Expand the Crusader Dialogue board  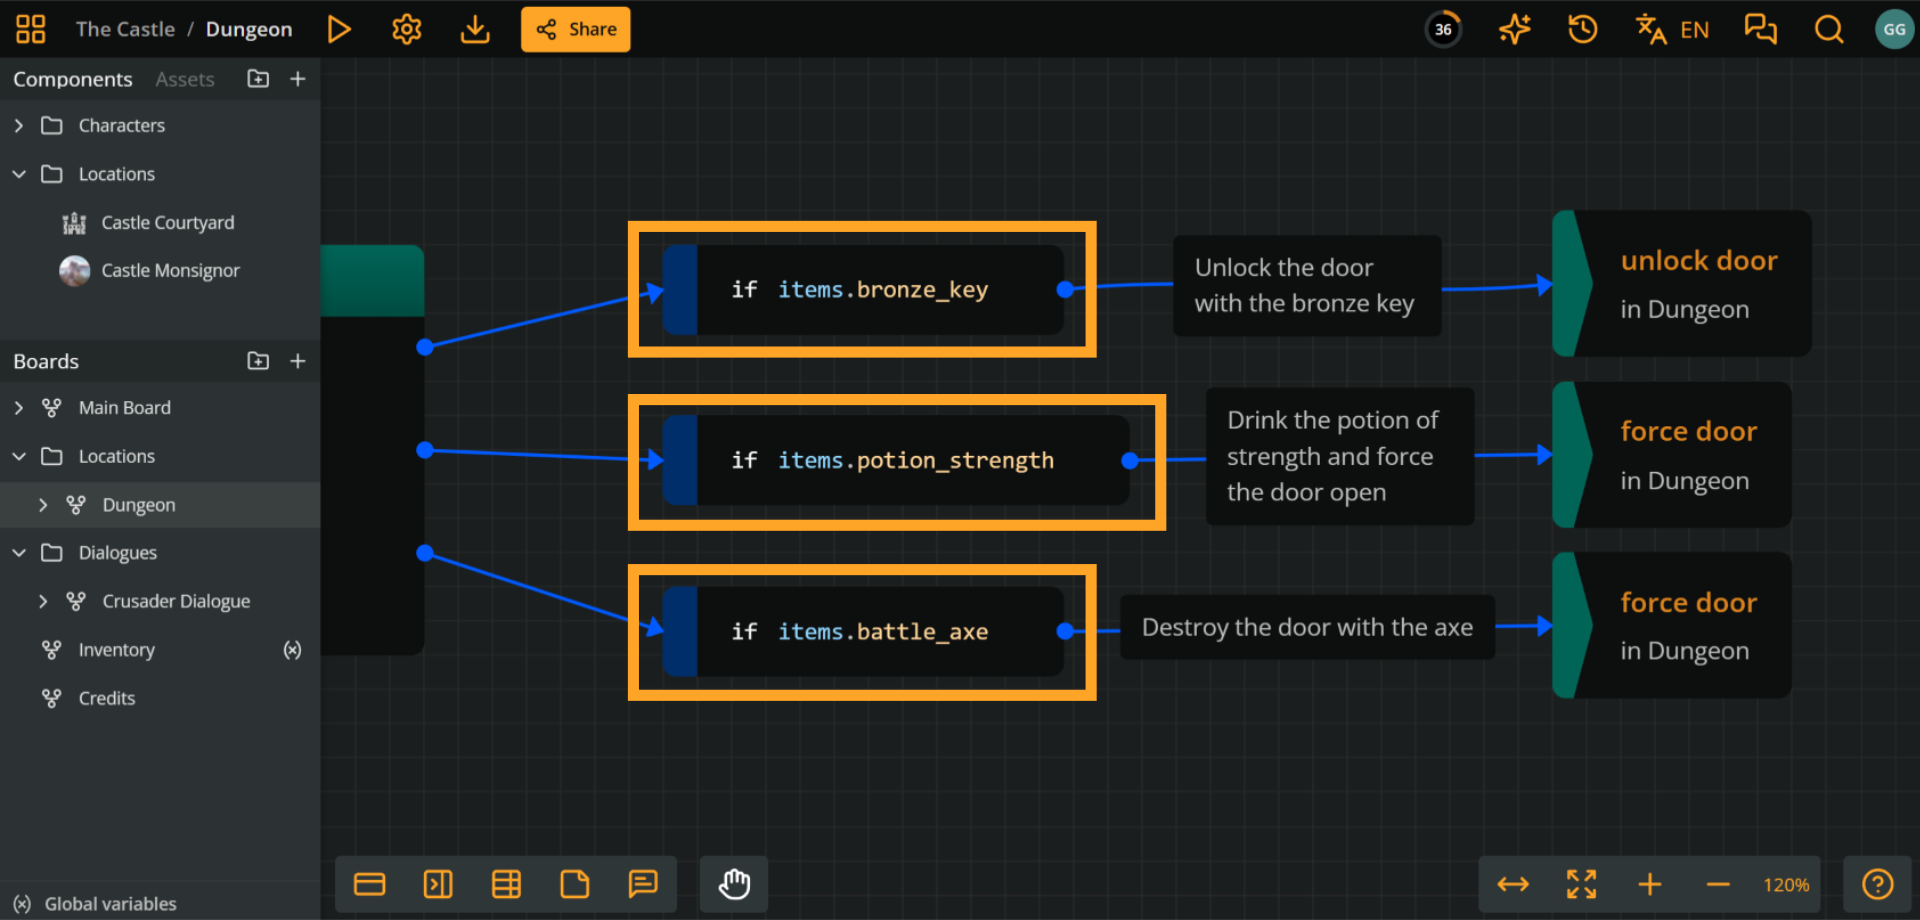pyautogui.click(x=43, y=601)
